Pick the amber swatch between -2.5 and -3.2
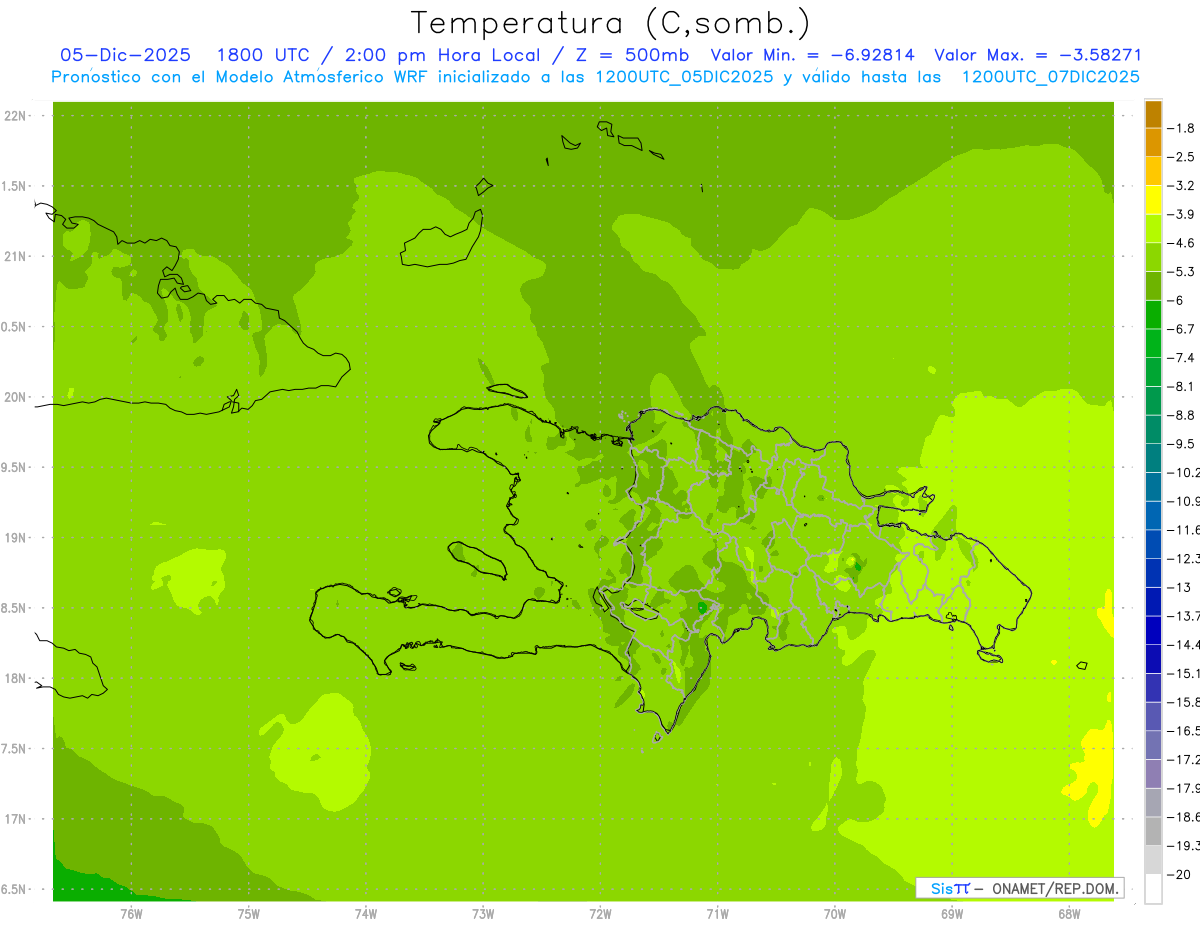 pos(1153,171)
